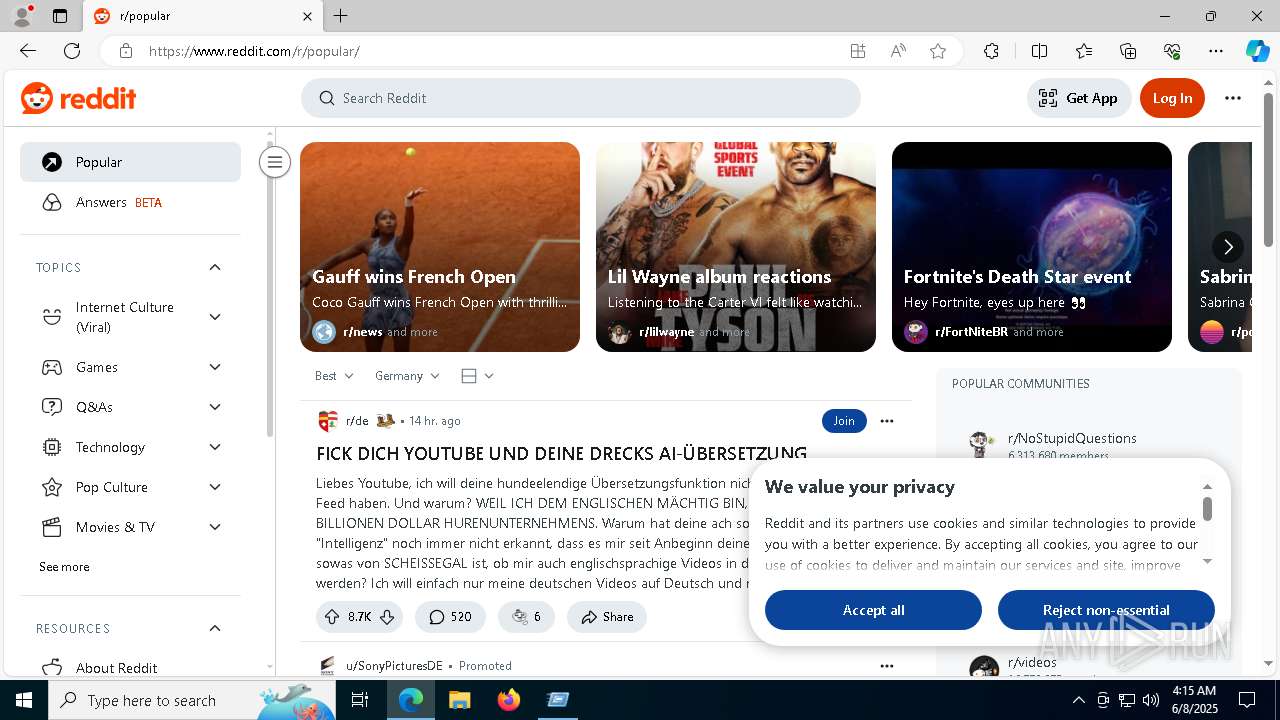Open the browser App available icon
This screenshot has width=1280, height=720.
[858, 51]
